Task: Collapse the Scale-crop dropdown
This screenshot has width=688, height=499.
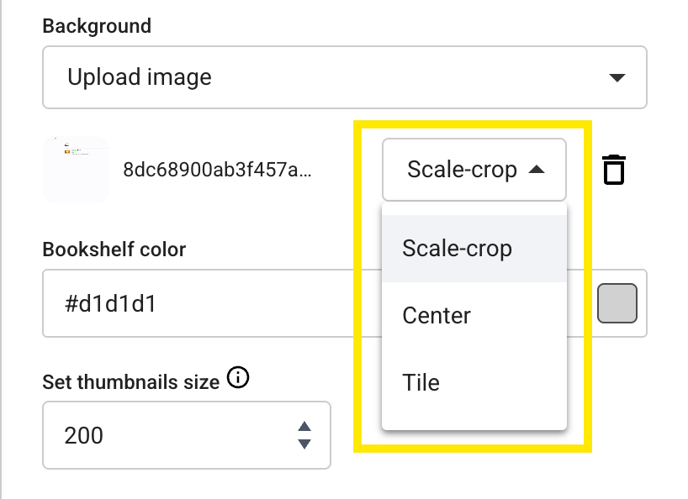Action: click(x=474, y=169)
